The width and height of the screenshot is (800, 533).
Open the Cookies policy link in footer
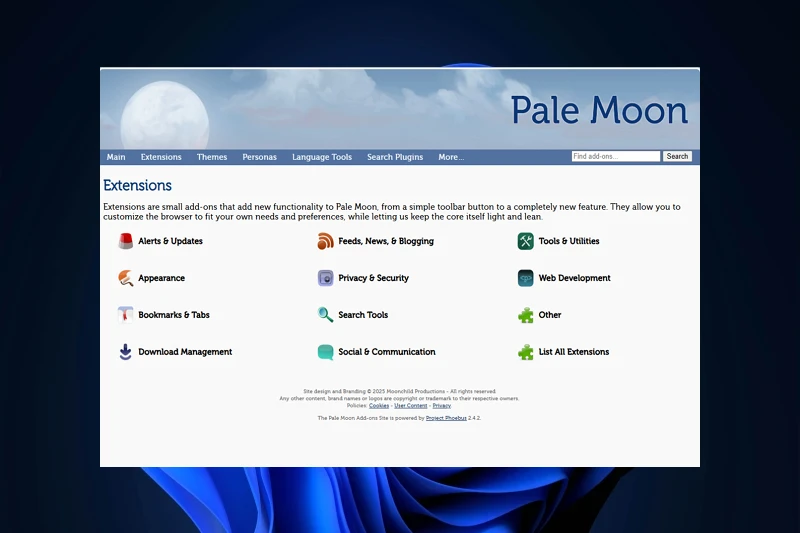pos(379,405)
